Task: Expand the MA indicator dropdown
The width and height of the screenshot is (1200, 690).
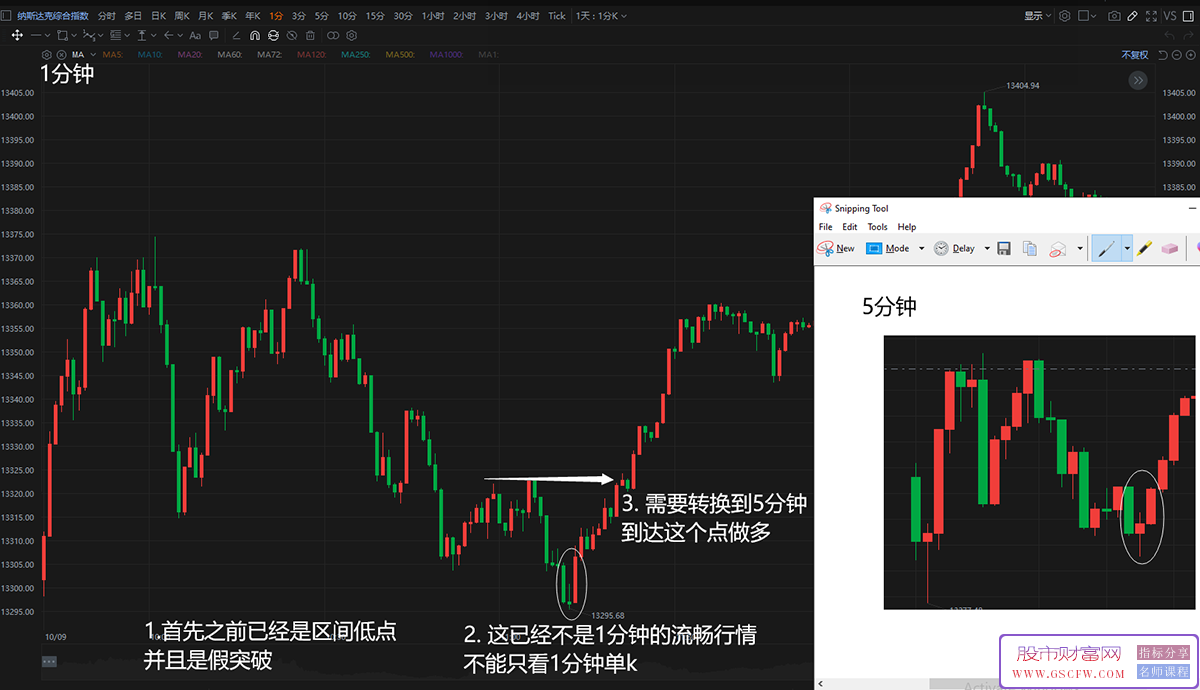Action: tap(93, 54)
